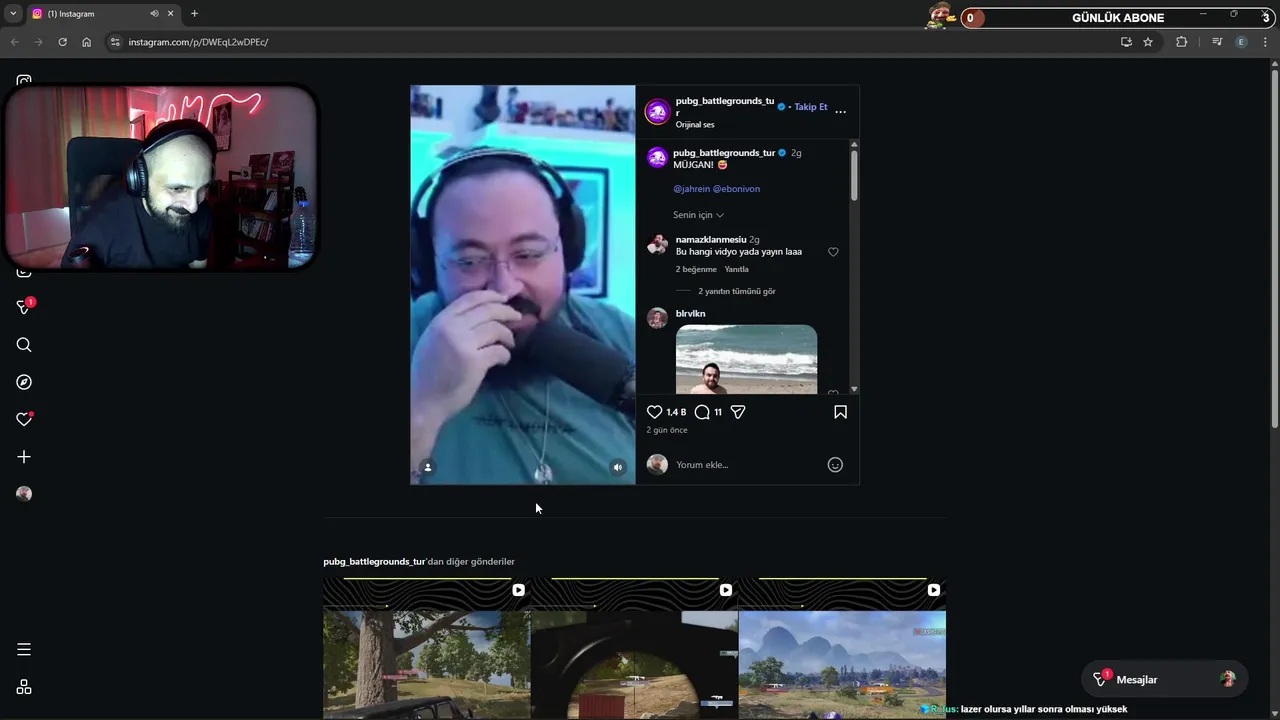Screen dimensions: 1280x720
Task: Open the floating 'Mesajlar' messages button
Action: [x=1164, y=680]
